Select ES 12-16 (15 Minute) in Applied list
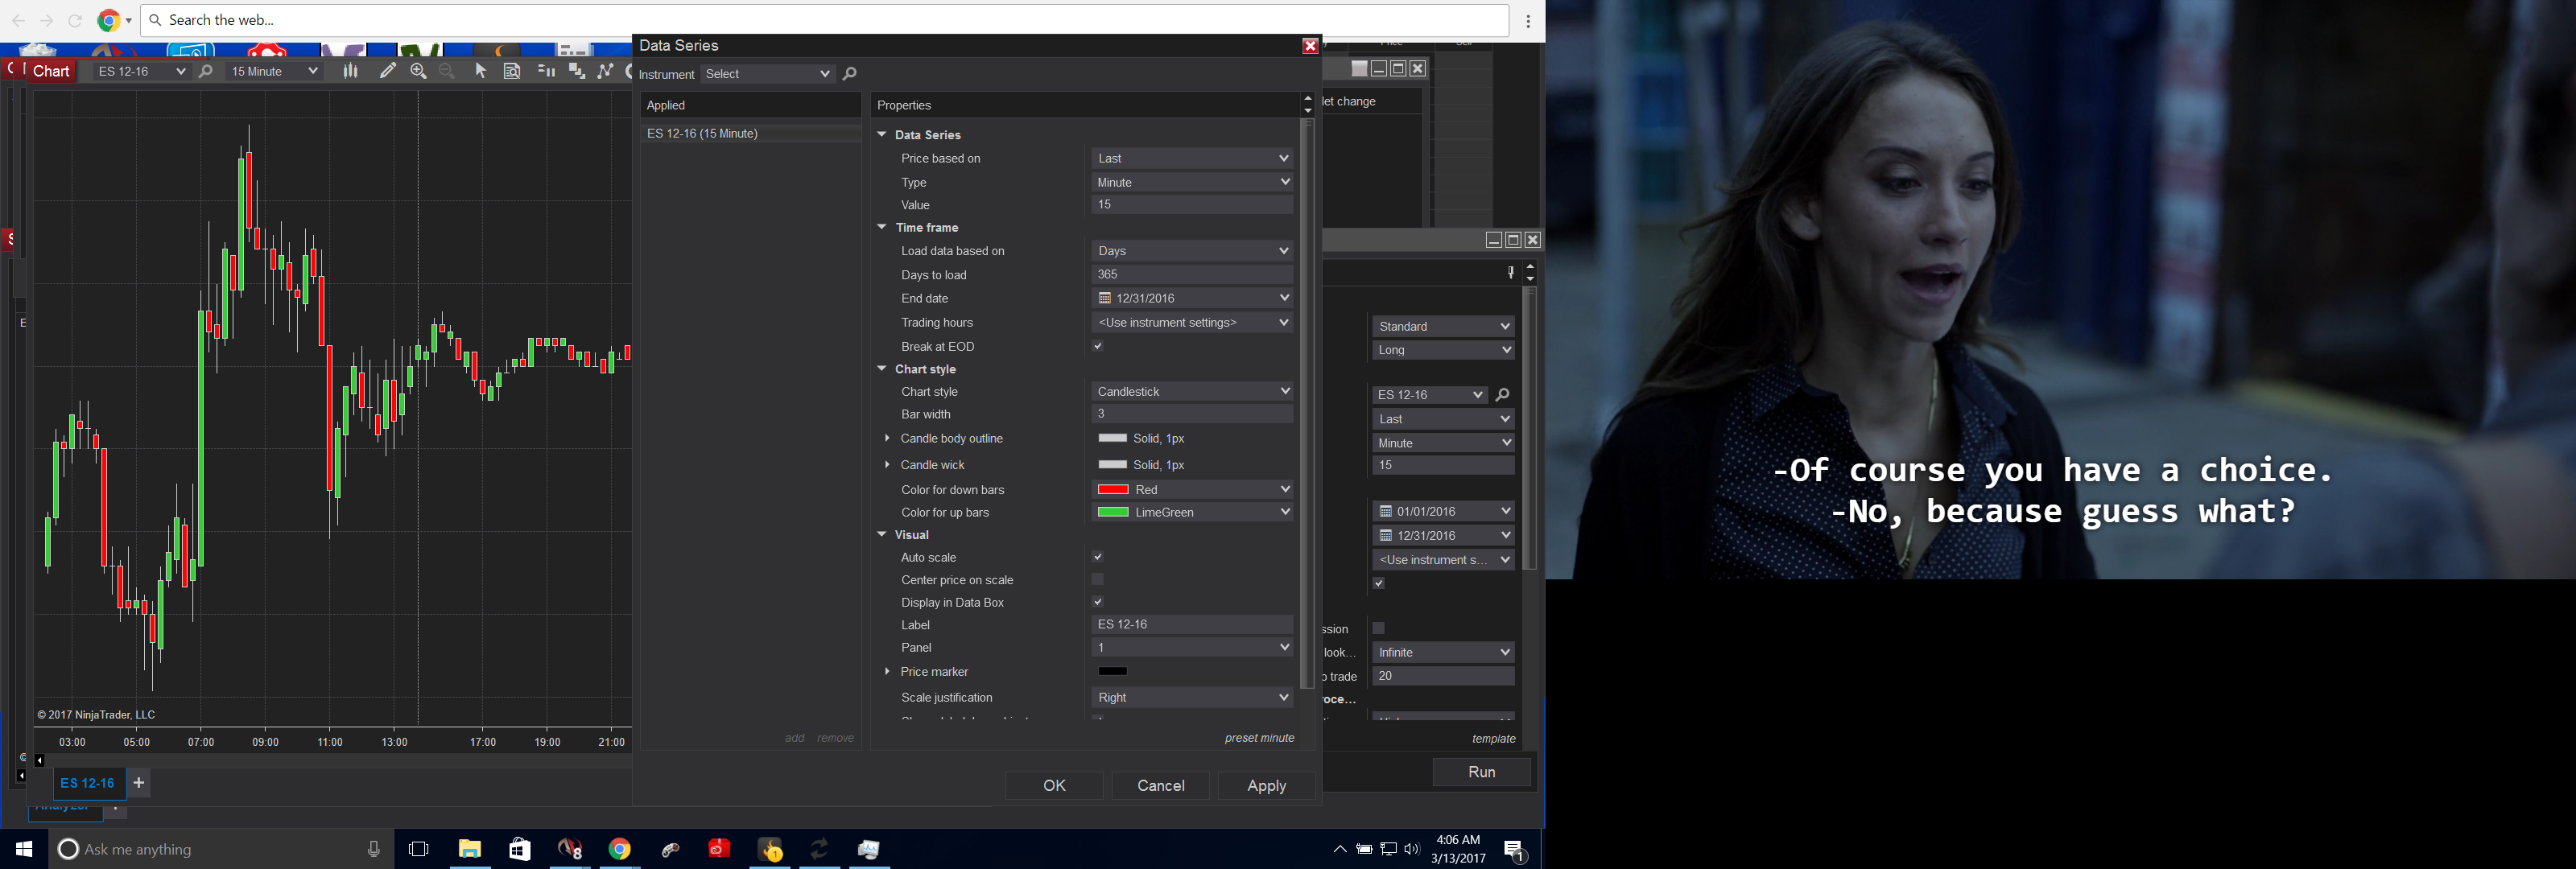This screenshot has width=2576, height=869. (751, 133)
